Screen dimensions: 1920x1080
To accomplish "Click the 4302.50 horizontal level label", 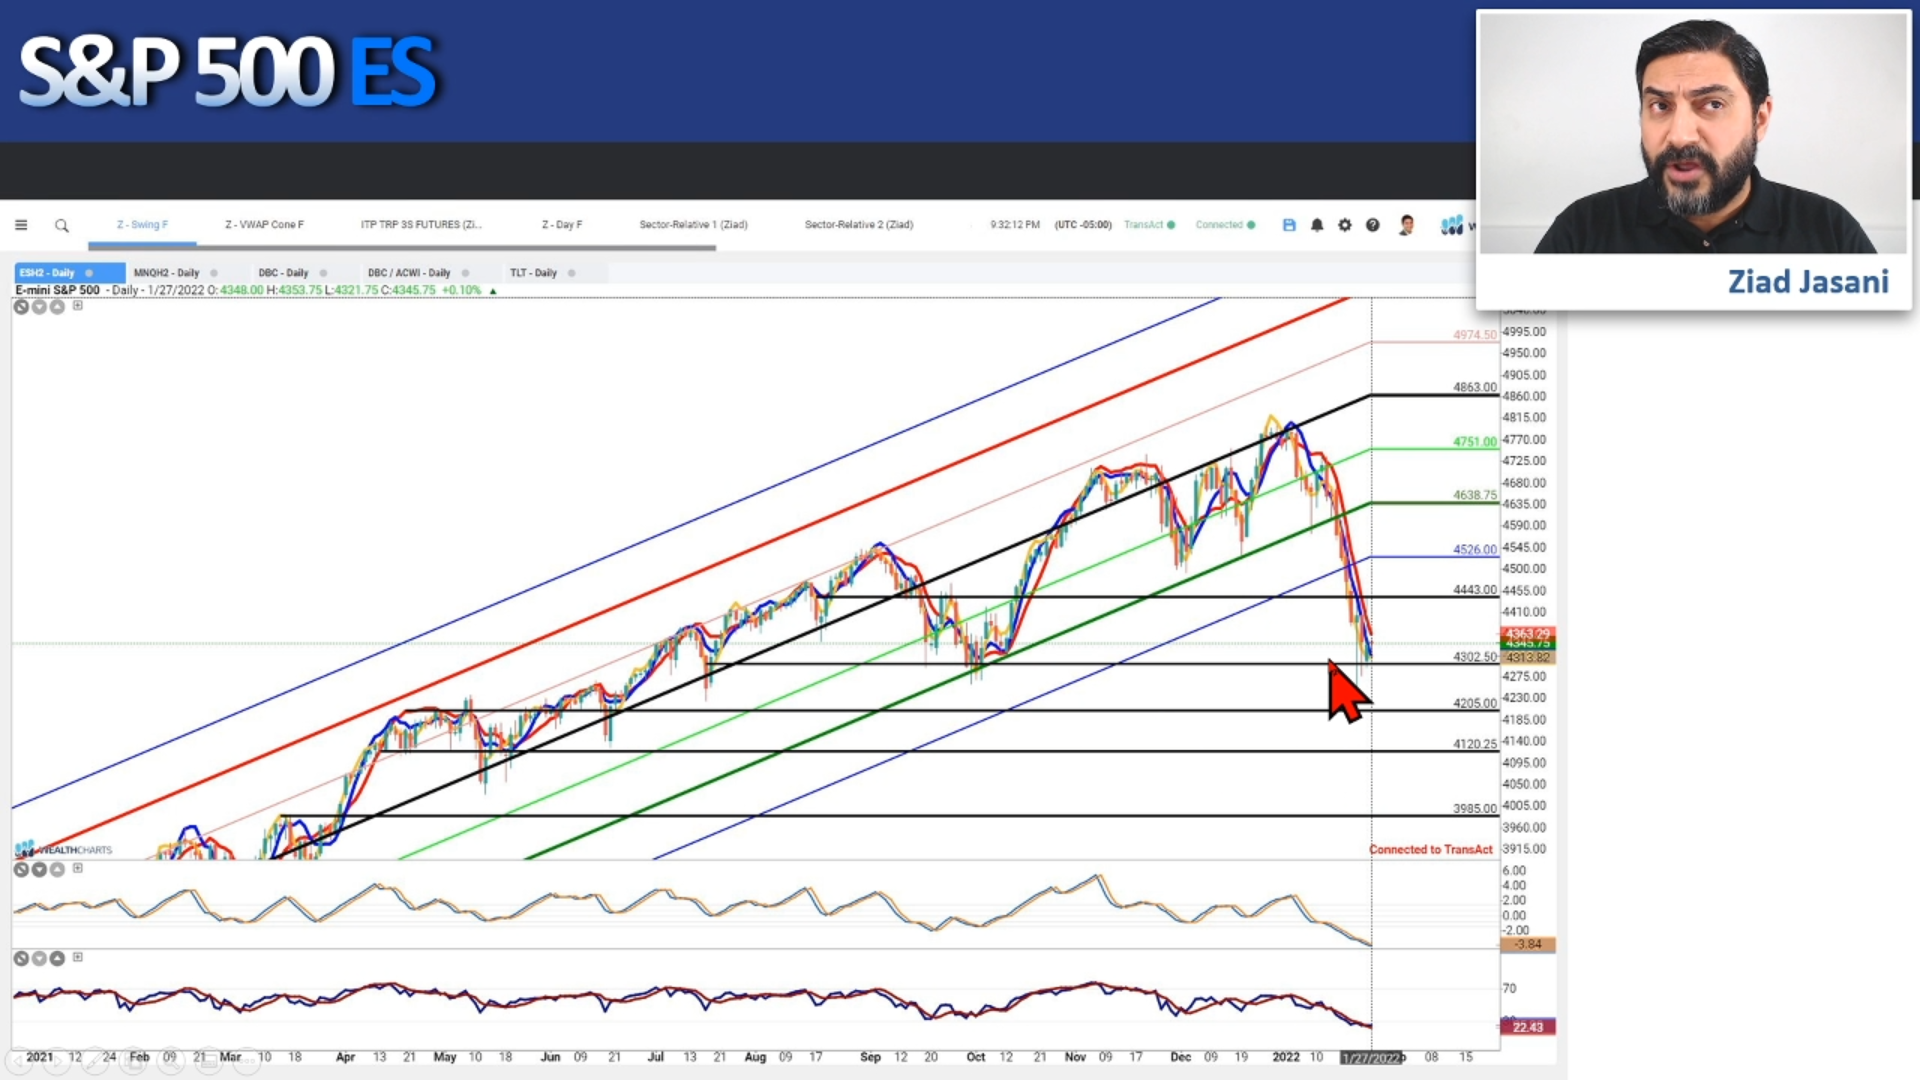I will [x=1475, y=657].
